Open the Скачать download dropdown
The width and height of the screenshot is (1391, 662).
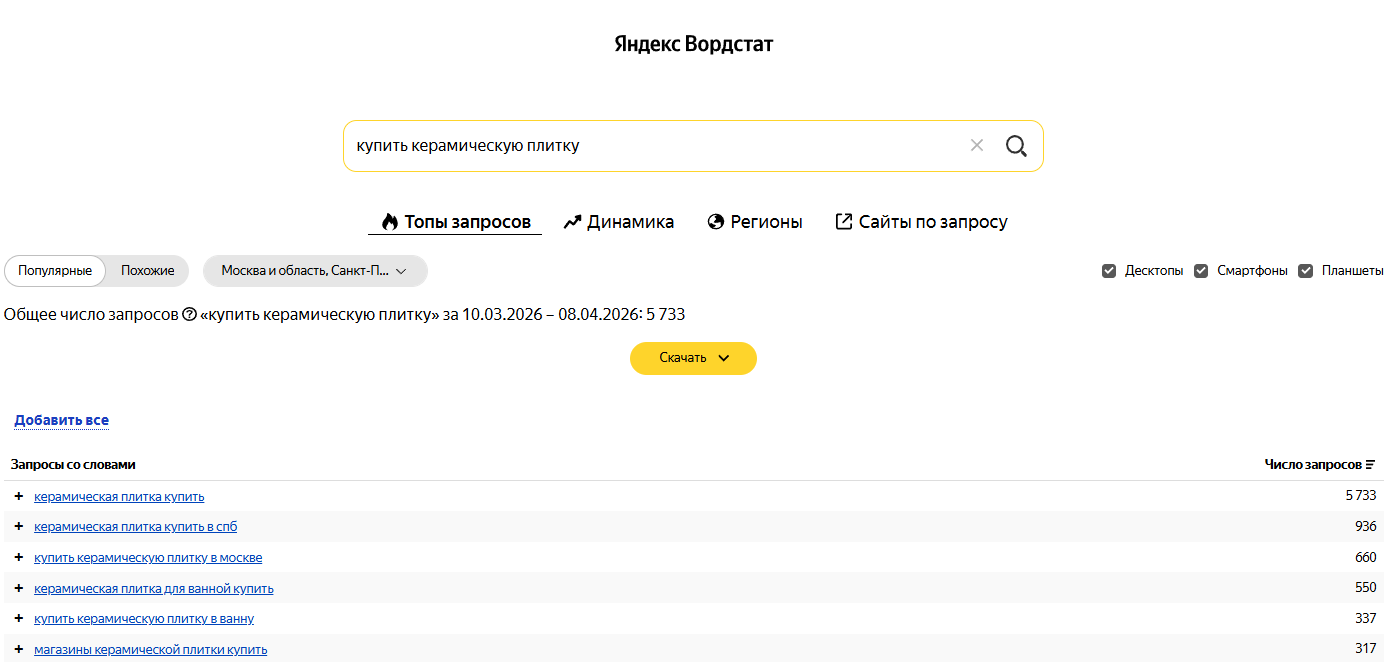693,358
